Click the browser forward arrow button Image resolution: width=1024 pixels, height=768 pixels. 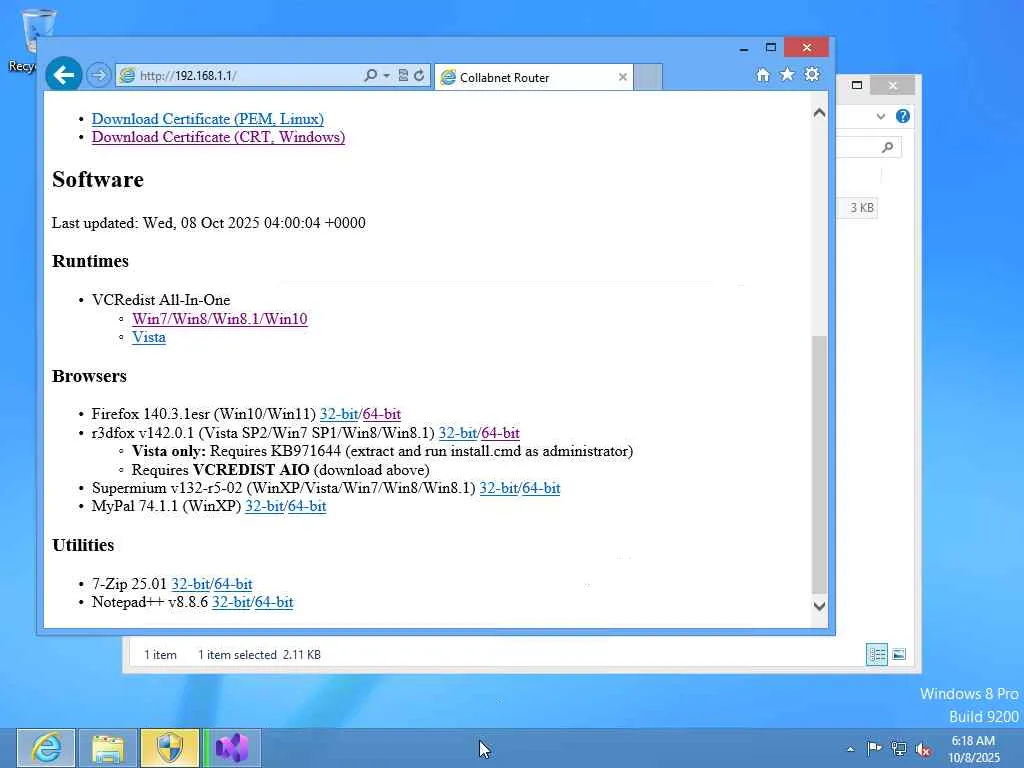99,76
